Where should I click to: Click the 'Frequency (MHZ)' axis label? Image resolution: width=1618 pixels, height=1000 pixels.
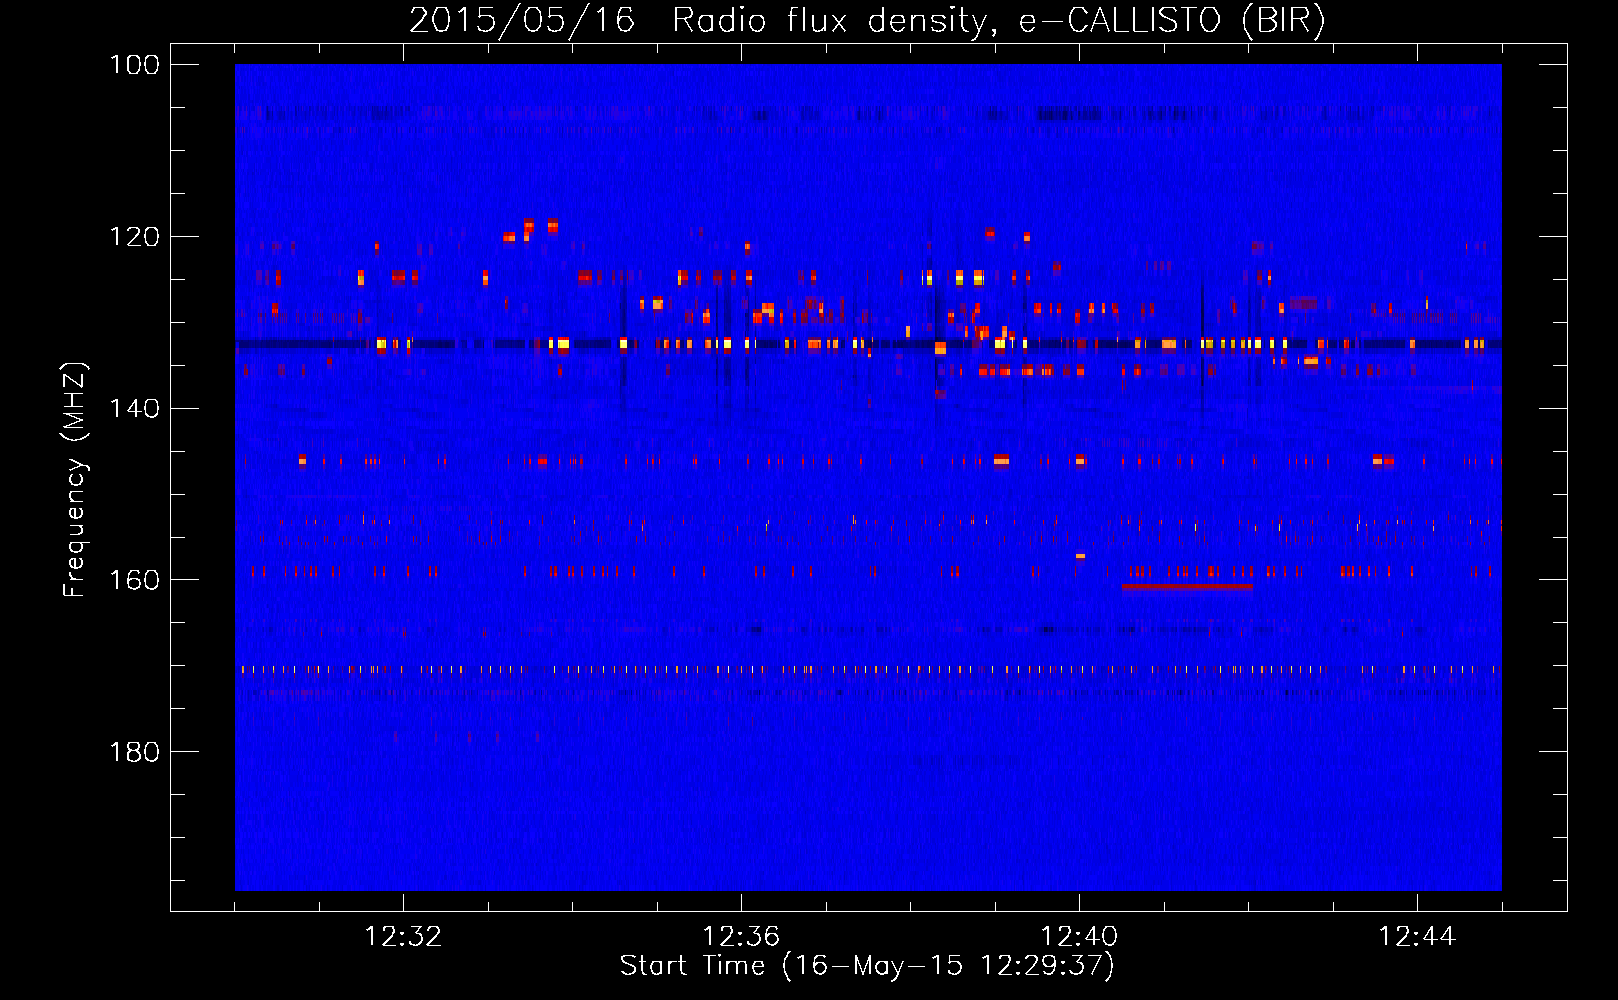[76, 479]
